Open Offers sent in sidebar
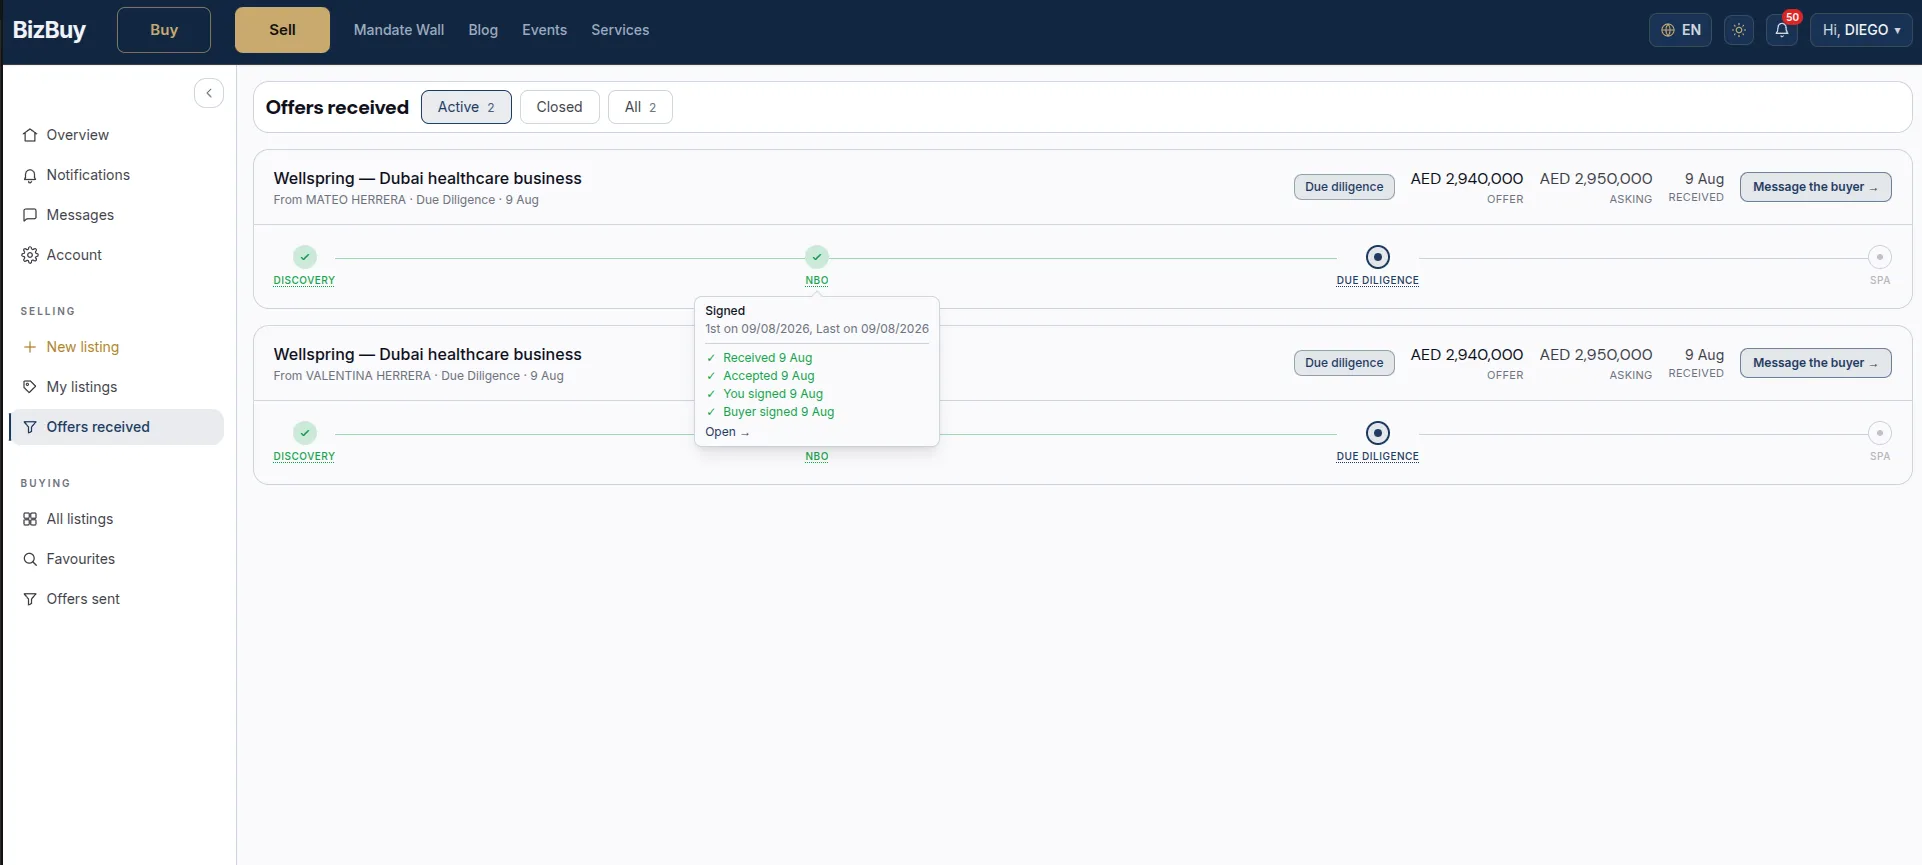The height and width of the screenshot is (865, 1922). [x=116, y=599]
